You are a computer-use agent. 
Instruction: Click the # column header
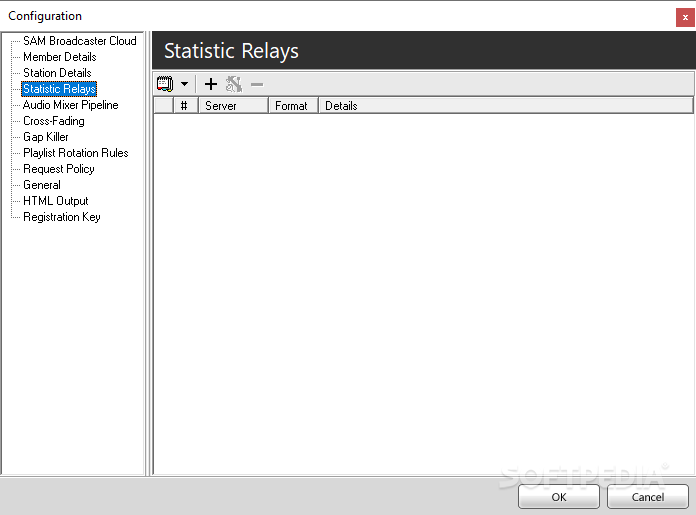click(186, 106)
